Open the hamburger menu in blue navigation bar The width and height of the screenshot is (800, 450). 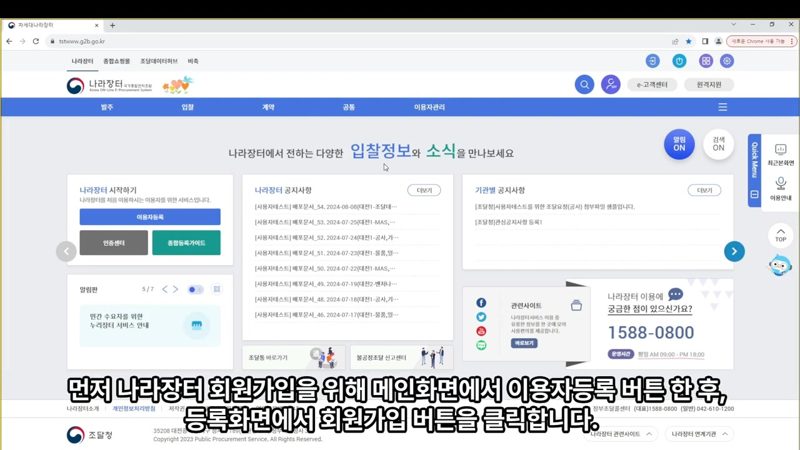point(722,107)
